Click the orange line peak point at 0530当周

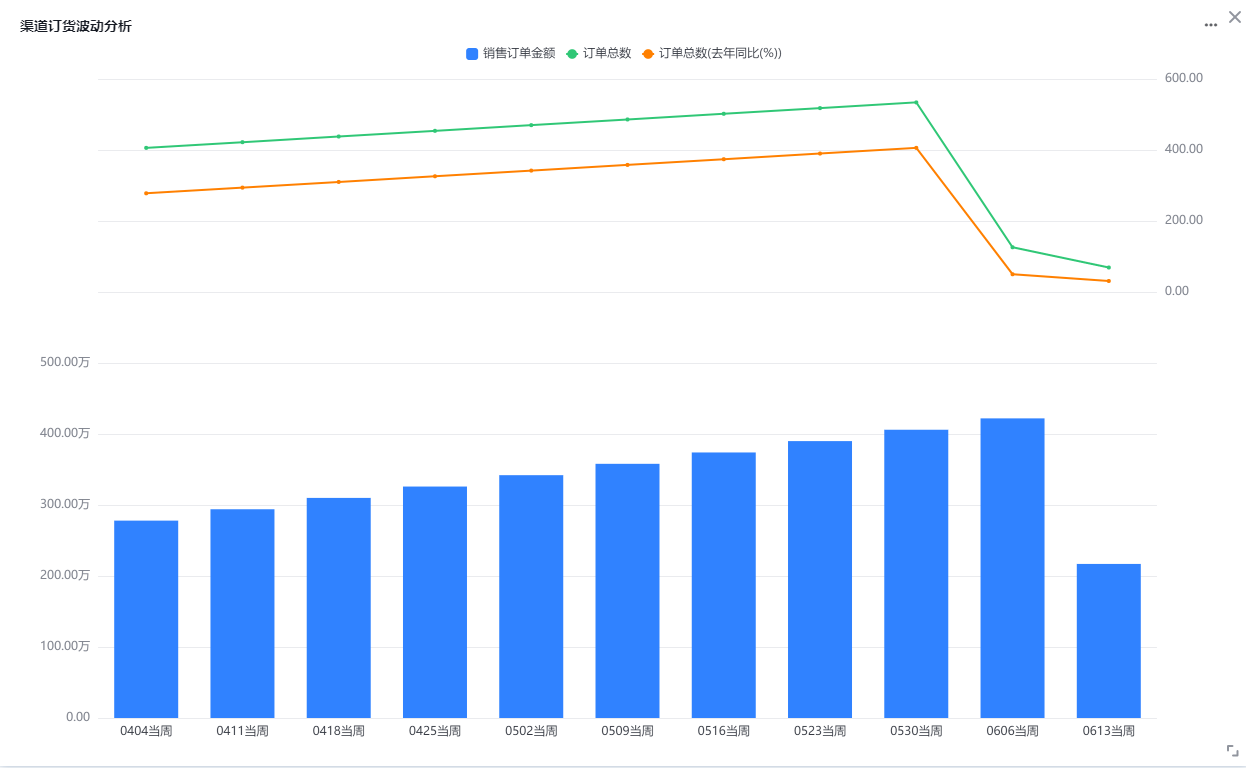coord(916,148)
